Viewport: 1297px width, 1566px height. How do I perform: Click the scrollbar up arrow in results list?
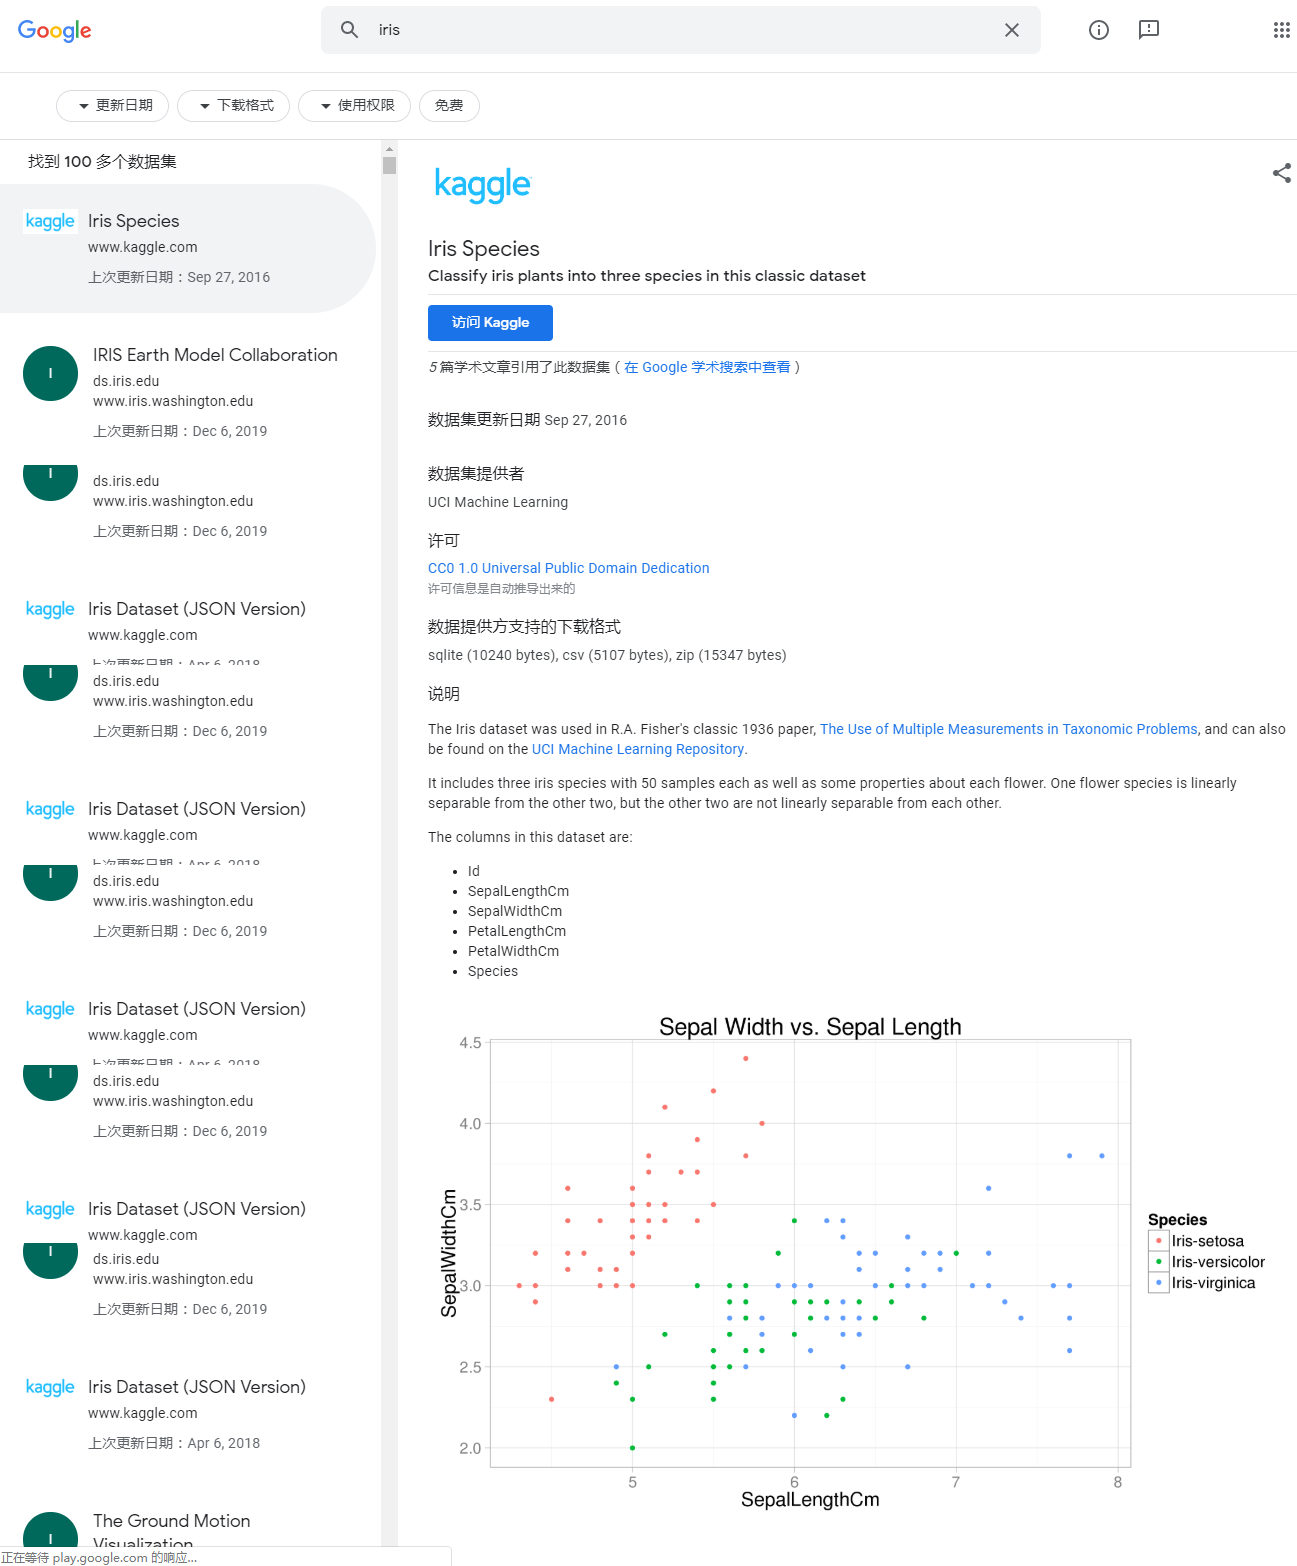click(389, 149)
